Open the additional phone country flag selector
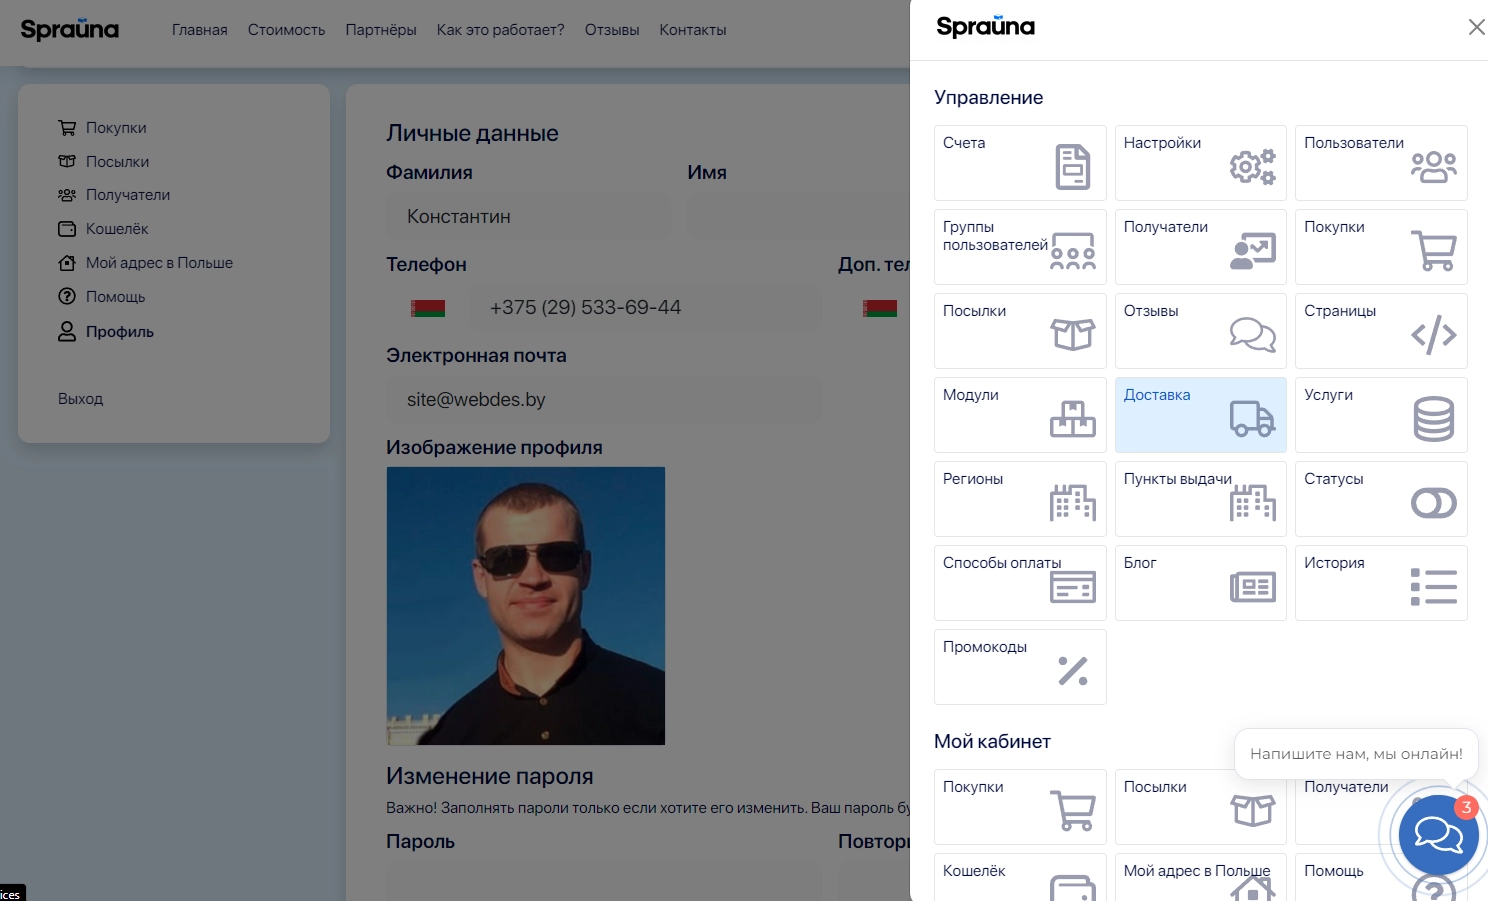Image resolution: width=1488 pixels, height=901 pixels. 880,308
